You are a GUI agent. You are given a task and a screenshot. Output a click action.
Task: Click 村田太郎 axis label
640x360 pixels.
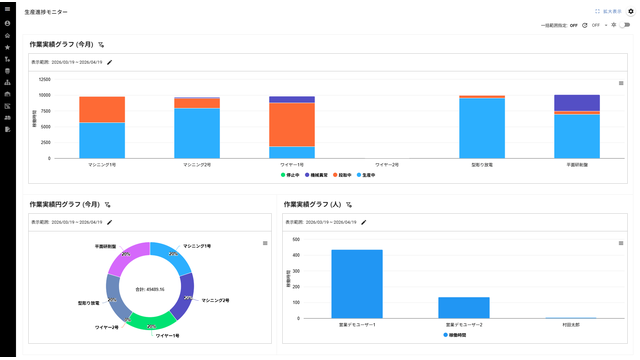click(571, 325)
